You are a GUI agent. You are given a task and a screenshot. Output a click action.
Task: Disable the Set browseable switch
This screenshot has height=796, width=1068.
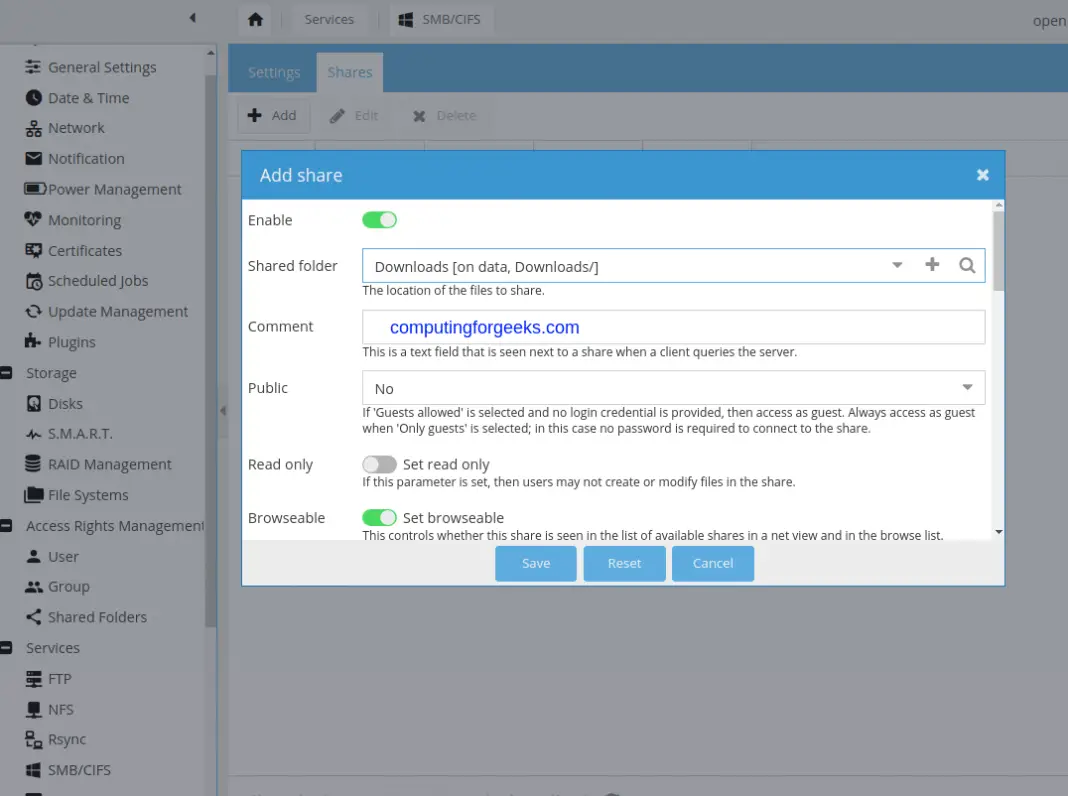pyautogui.click(x=380, y=518)
